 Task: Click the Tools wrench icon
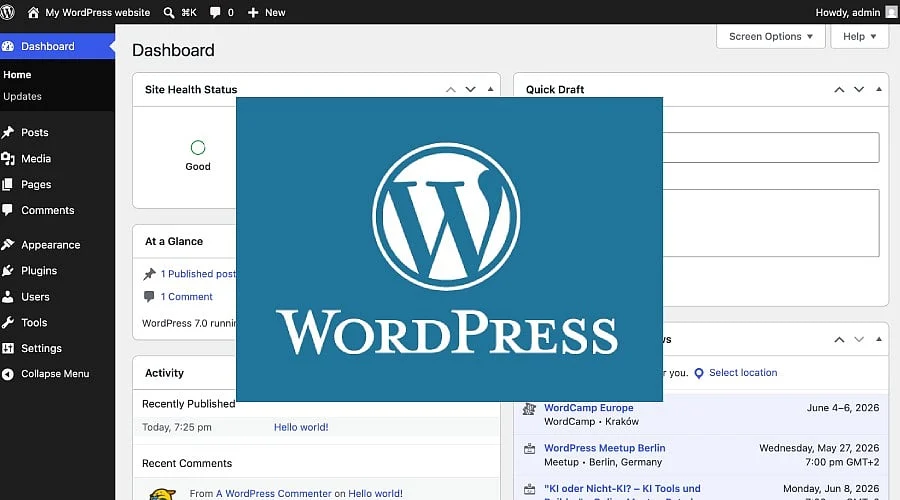pos(8,323)
